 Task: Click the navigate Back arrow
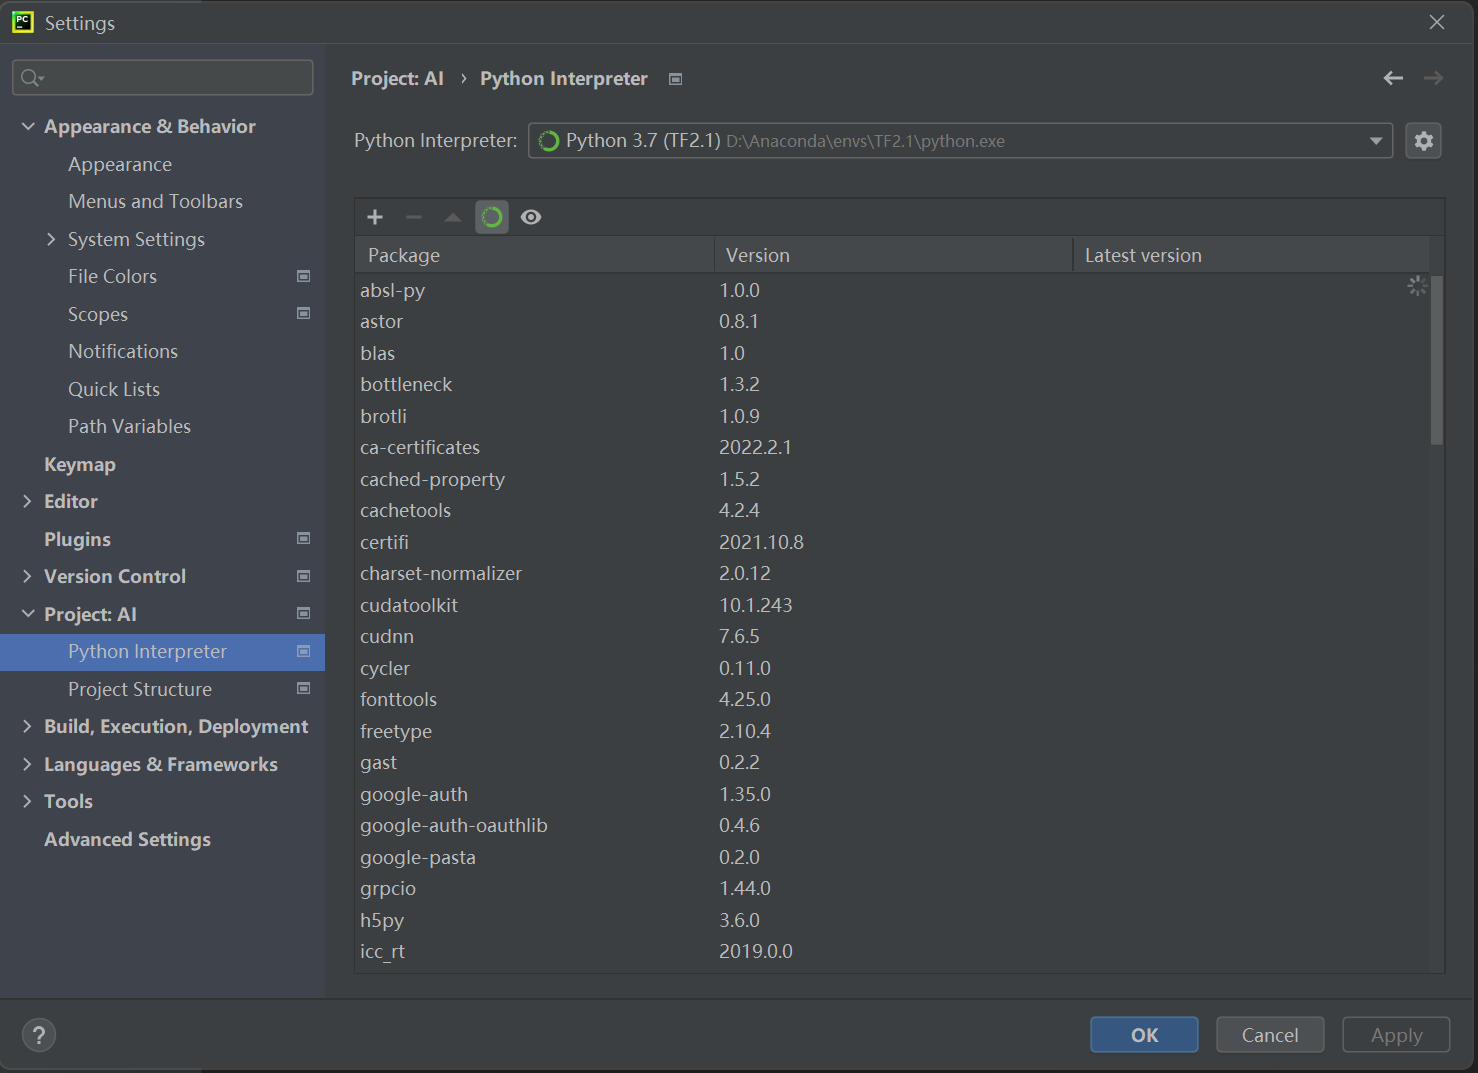point(1393,78)
